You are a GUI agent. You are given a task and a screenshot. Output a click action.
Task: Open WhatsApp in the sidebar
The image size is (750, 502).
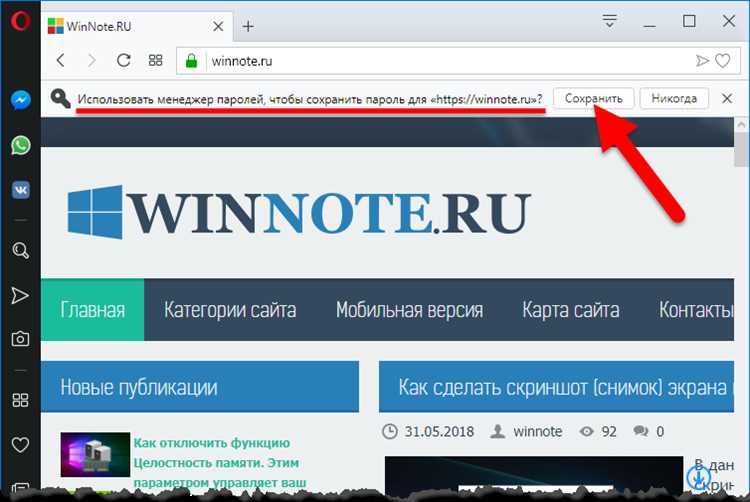pyautogui.click(x=21, y=145)
